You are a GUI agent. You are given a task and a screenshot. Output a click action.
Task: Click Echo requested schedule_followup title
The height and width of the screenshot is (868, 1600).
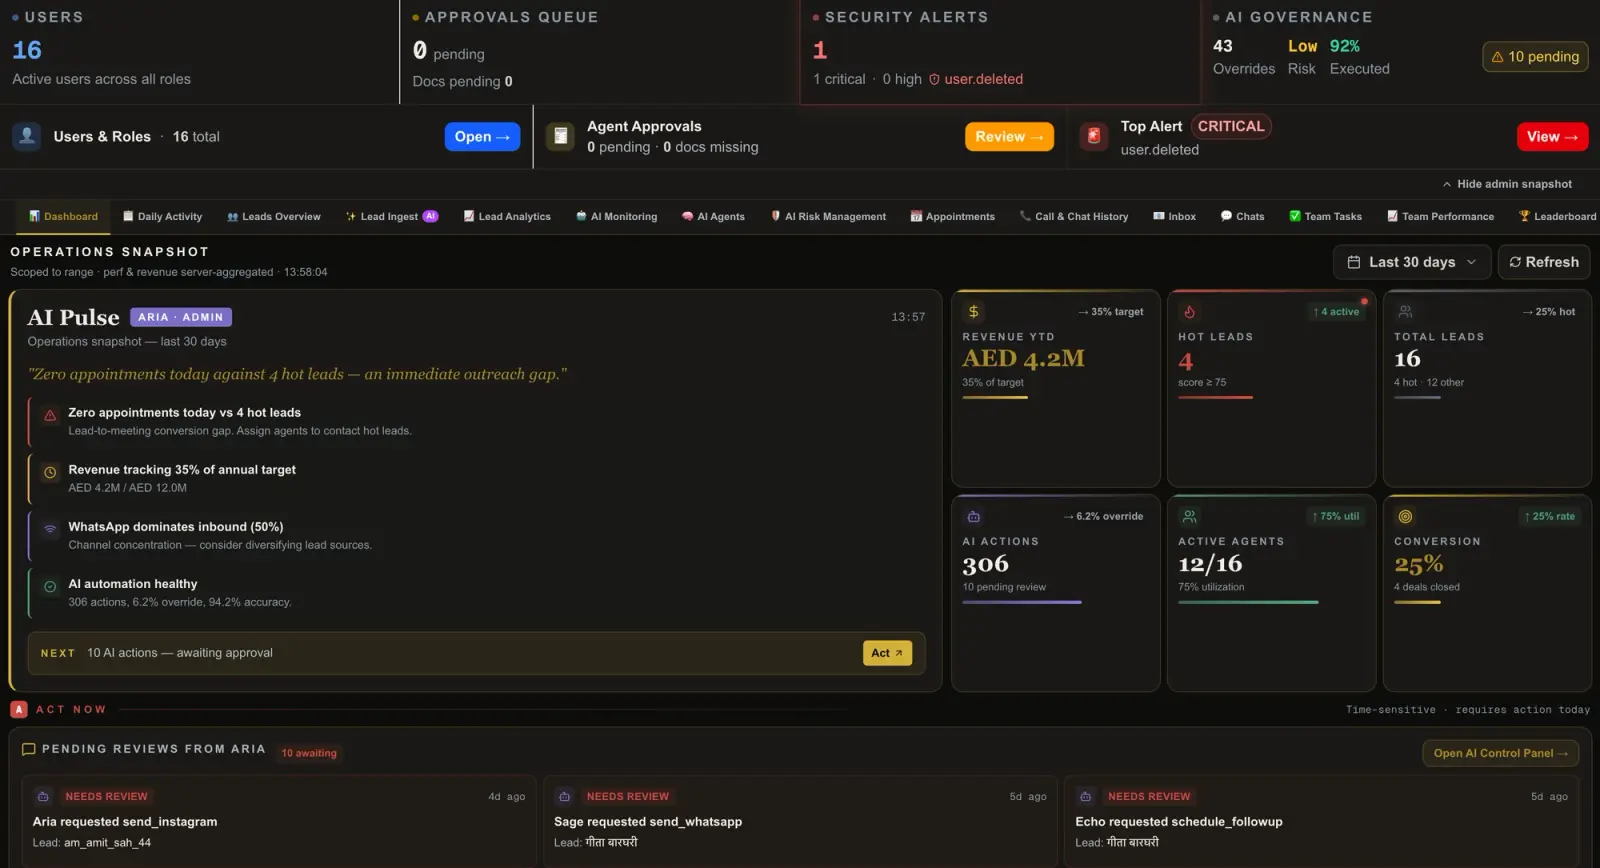1179,822
